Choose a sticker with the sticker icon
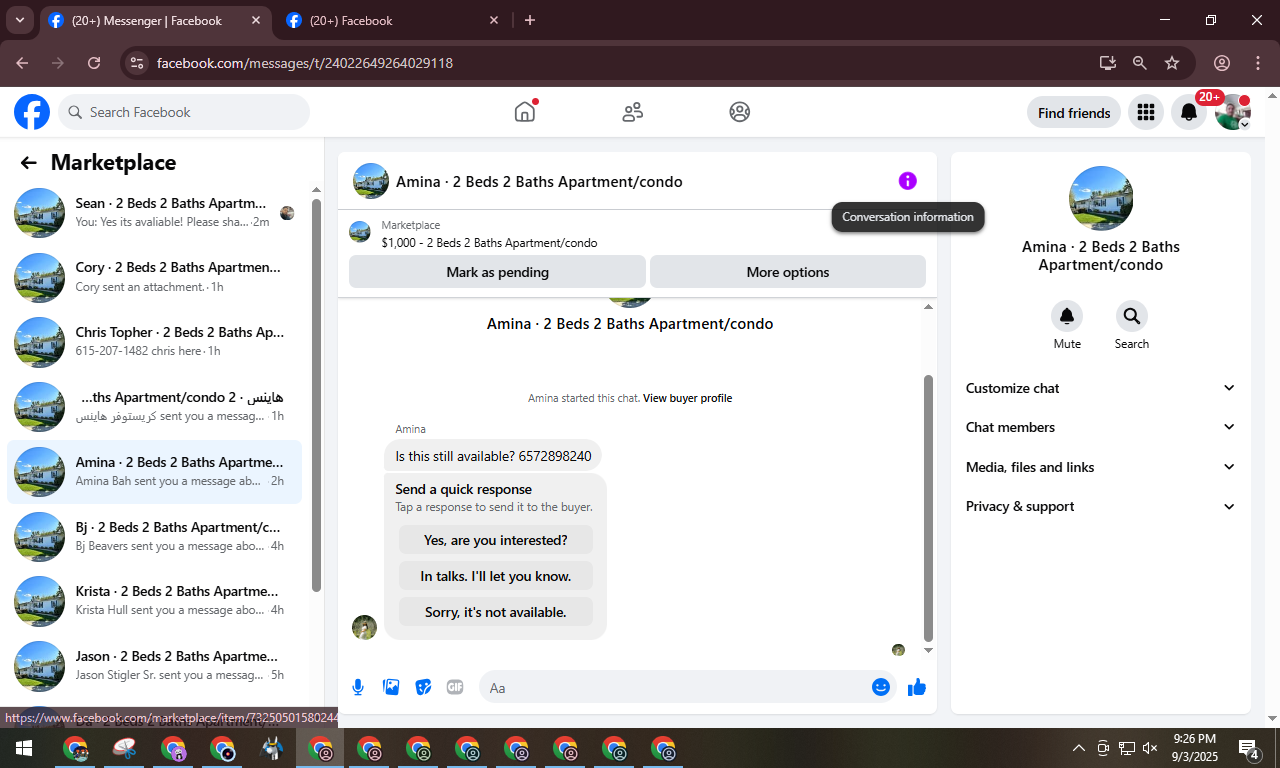Screen dimensions: 1280x768 pyautogui.click(x=423, y=687)
